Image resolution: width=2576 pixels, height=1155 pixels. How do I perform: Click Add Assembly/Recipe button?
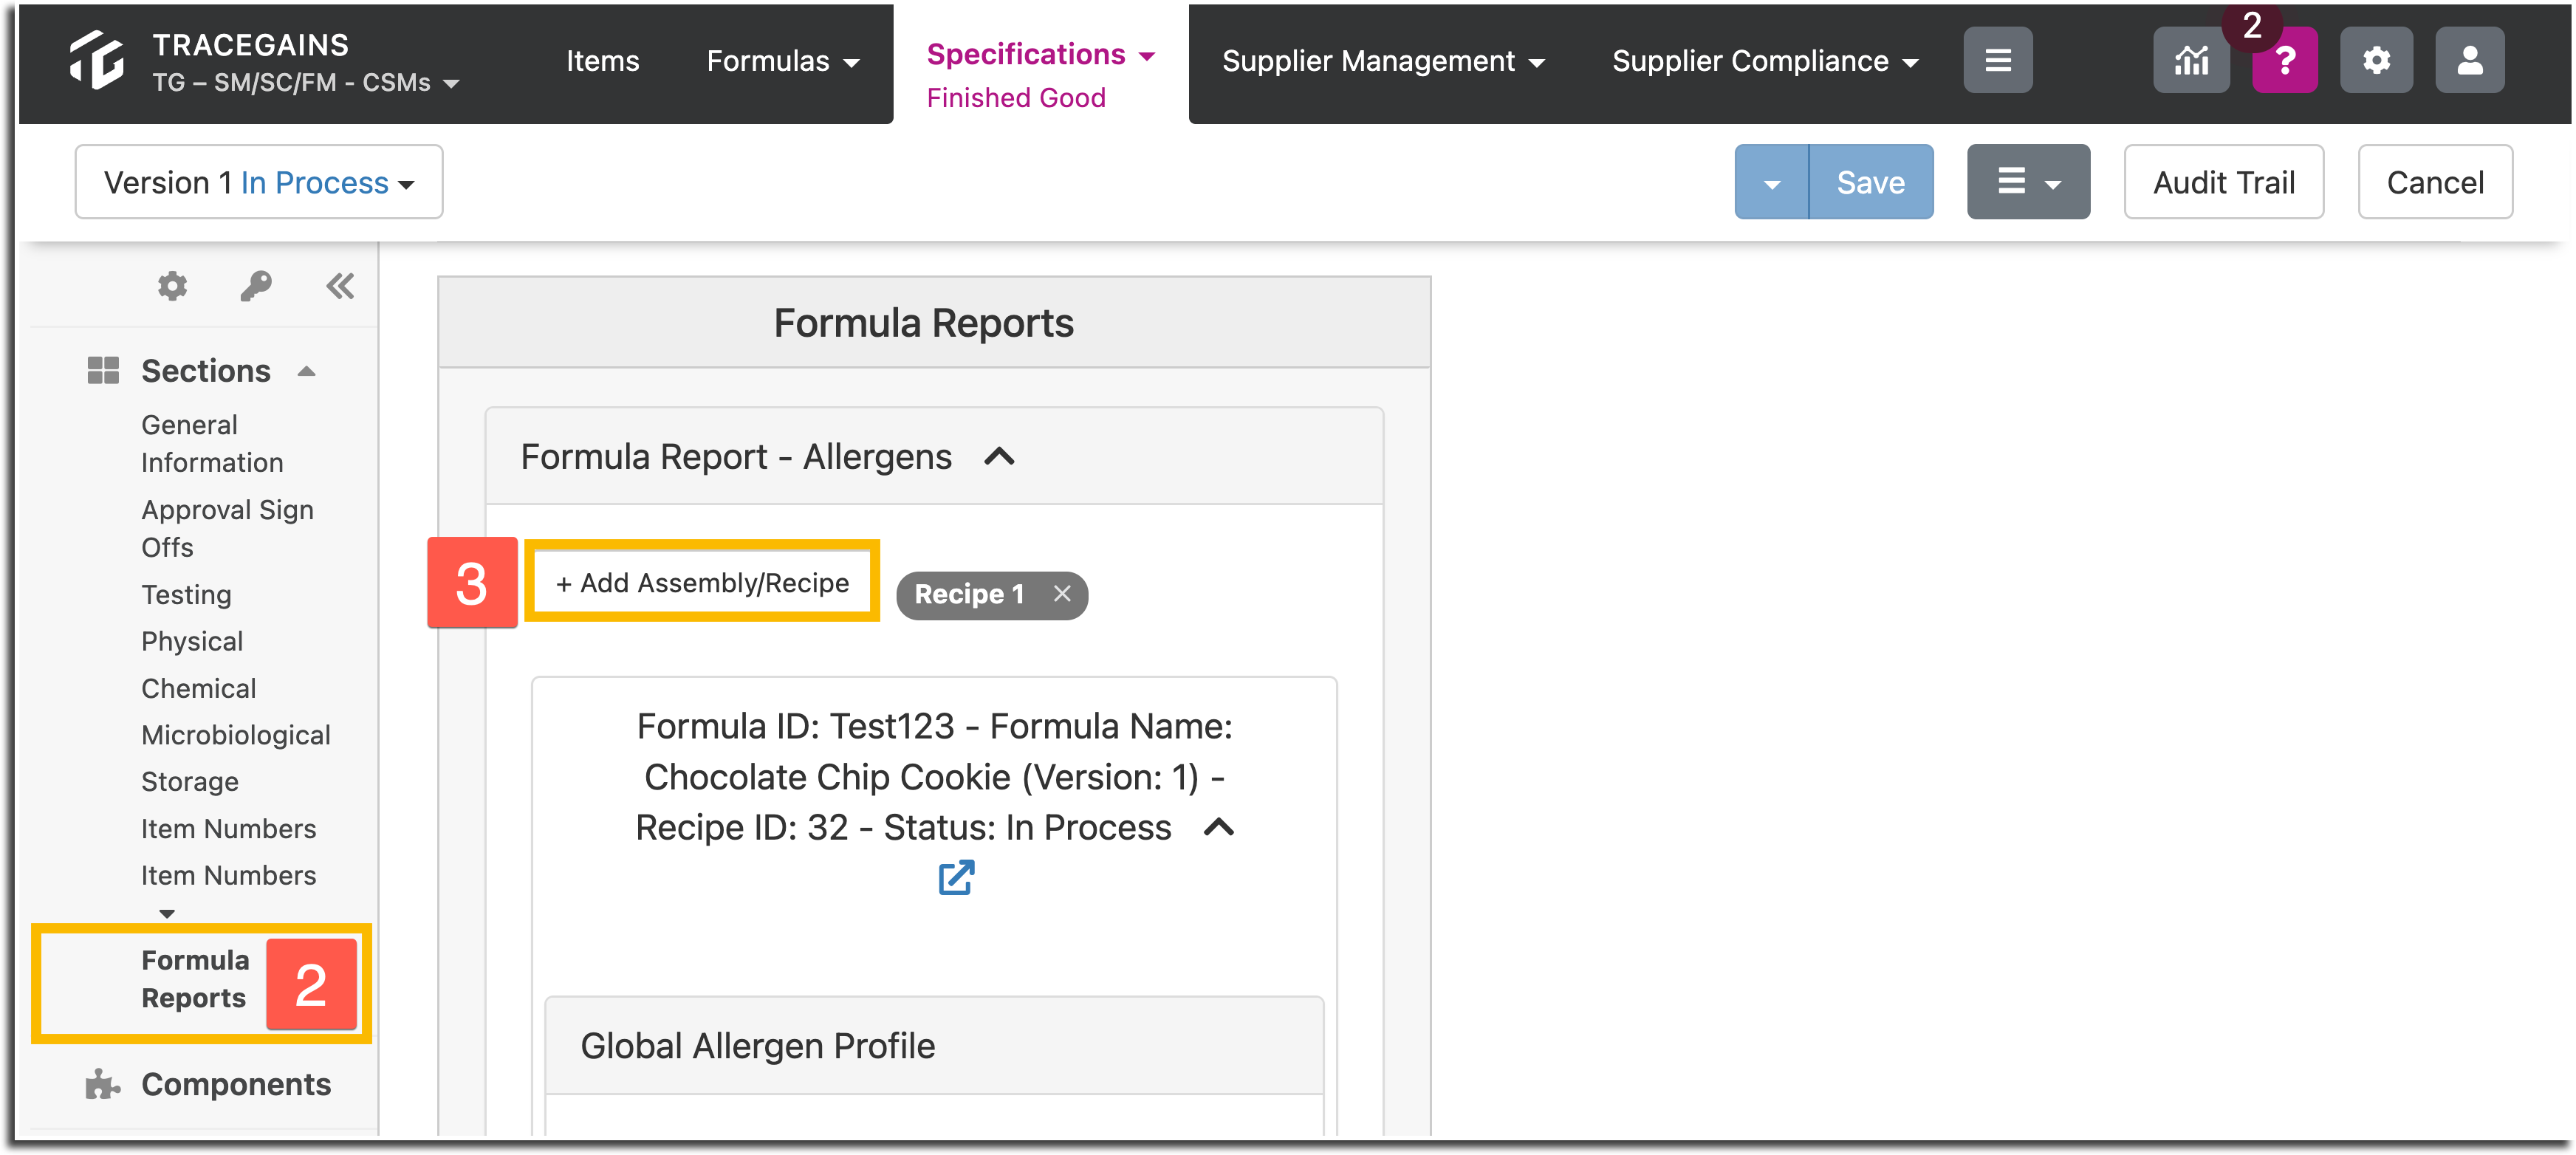click(702, 583)
